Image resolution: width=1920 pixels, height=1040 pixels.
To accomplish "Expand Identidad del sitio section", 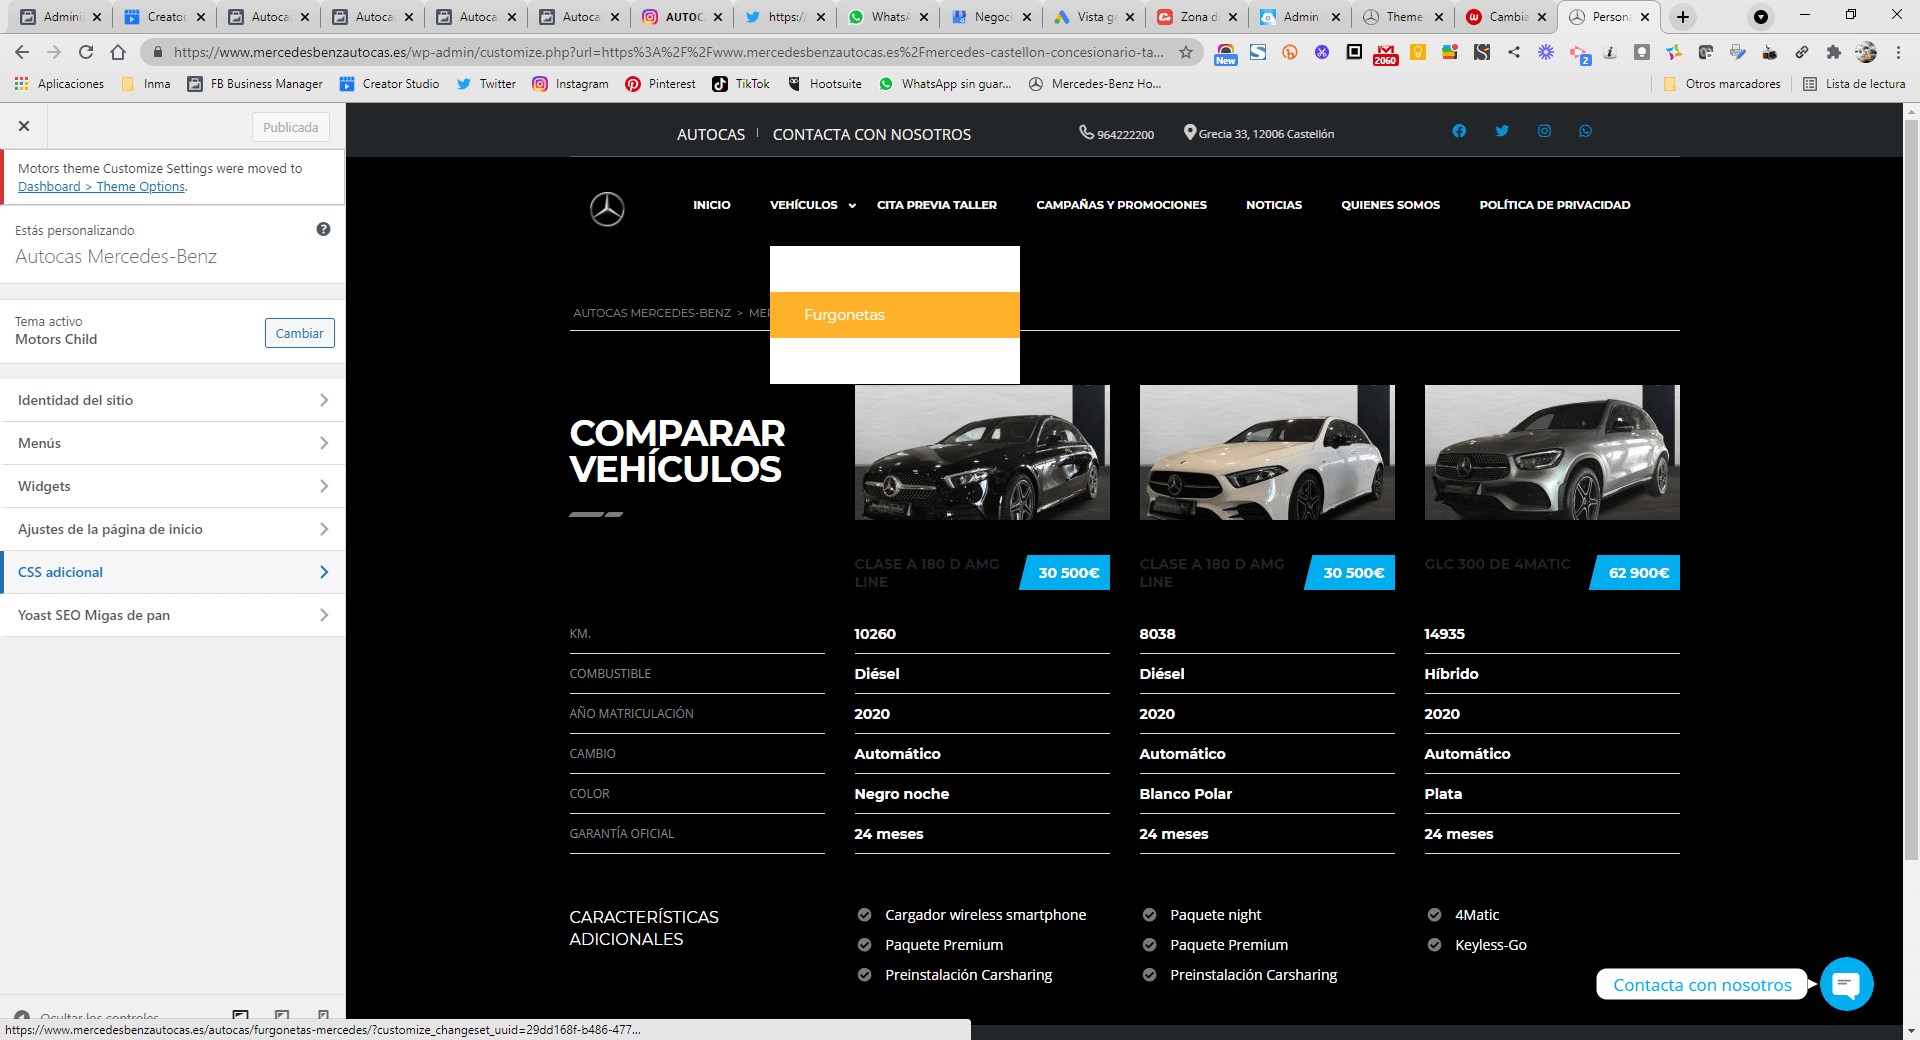I will click(x=172, y=400).
